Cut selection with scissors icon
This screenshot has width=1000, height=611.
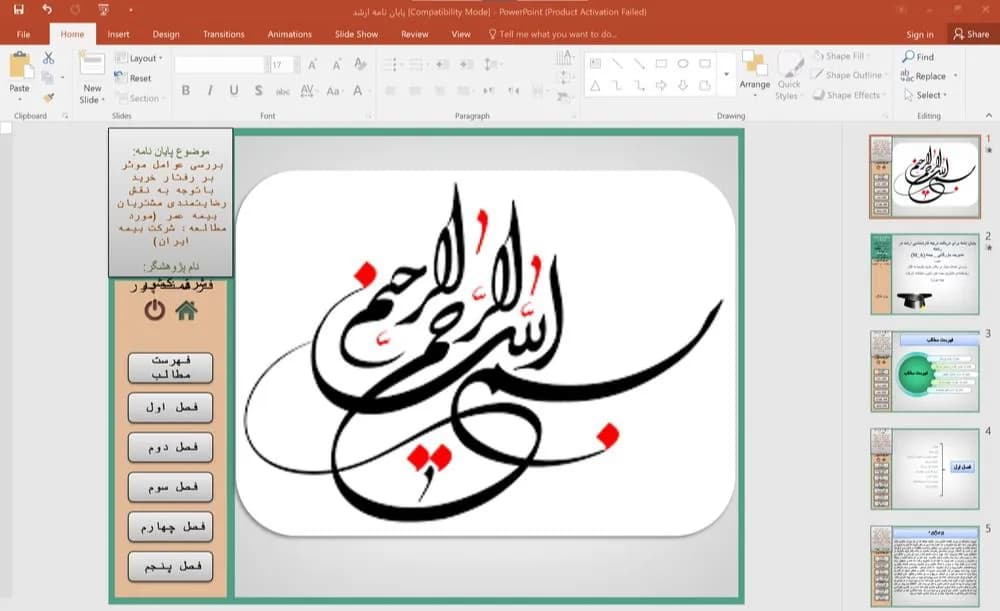click(48, 58)
